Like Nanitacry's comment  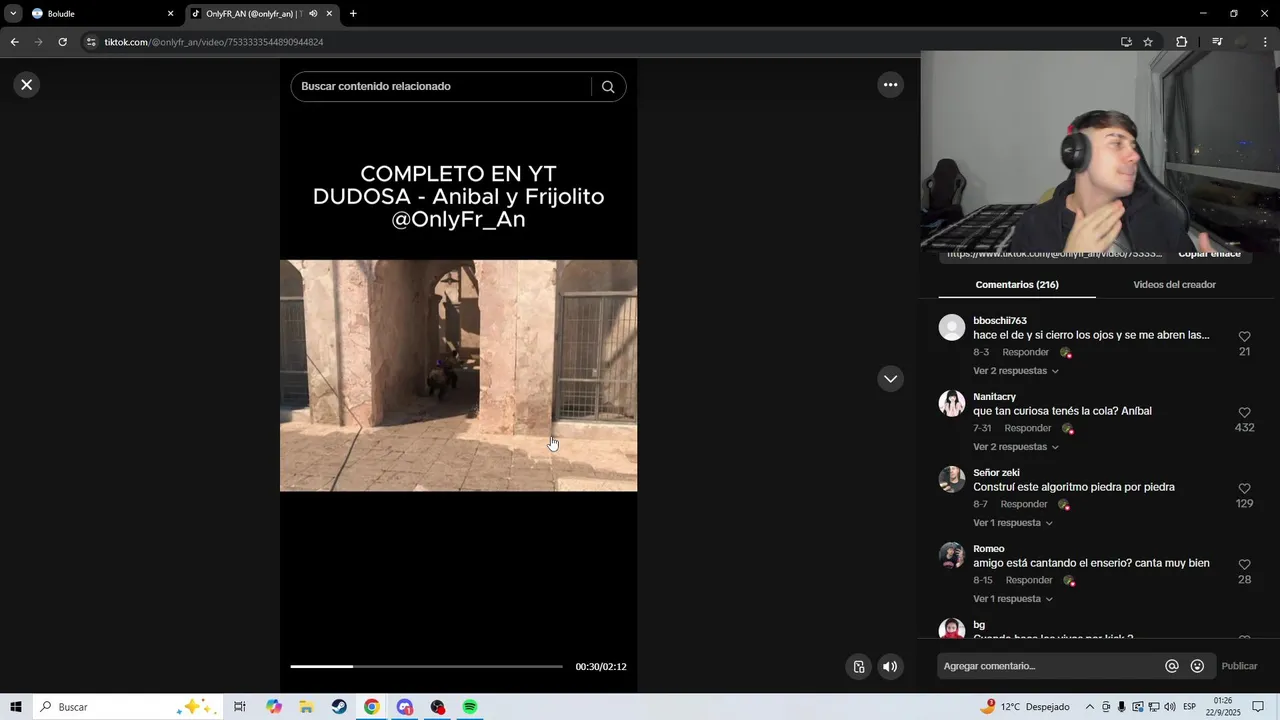point(1244,413)
